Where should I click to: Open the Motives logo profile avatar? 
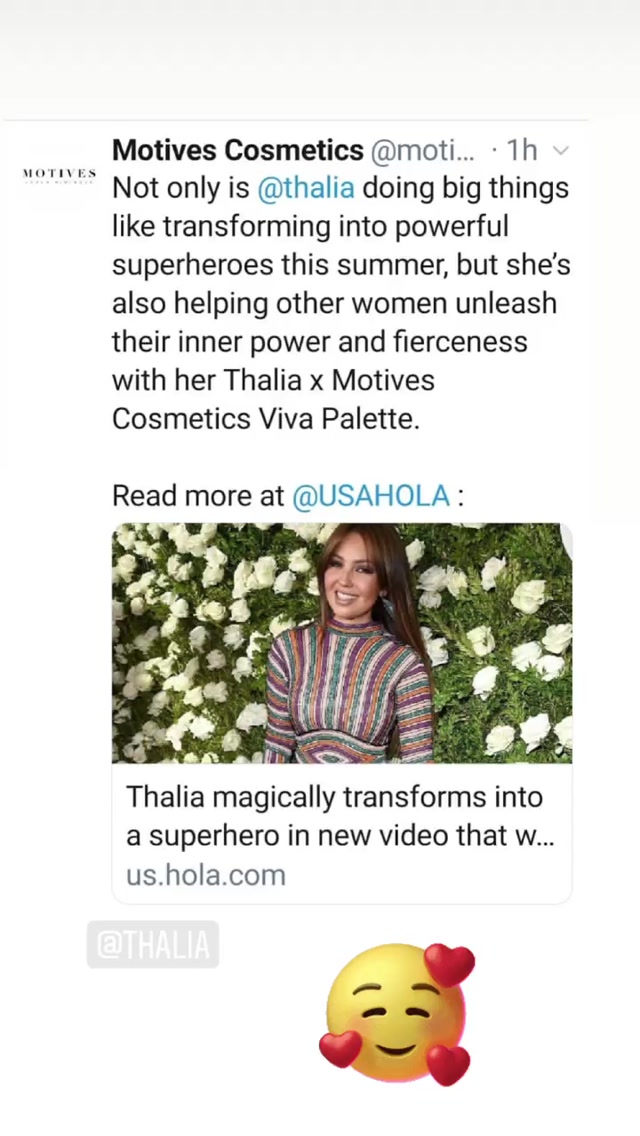[59, 175]
